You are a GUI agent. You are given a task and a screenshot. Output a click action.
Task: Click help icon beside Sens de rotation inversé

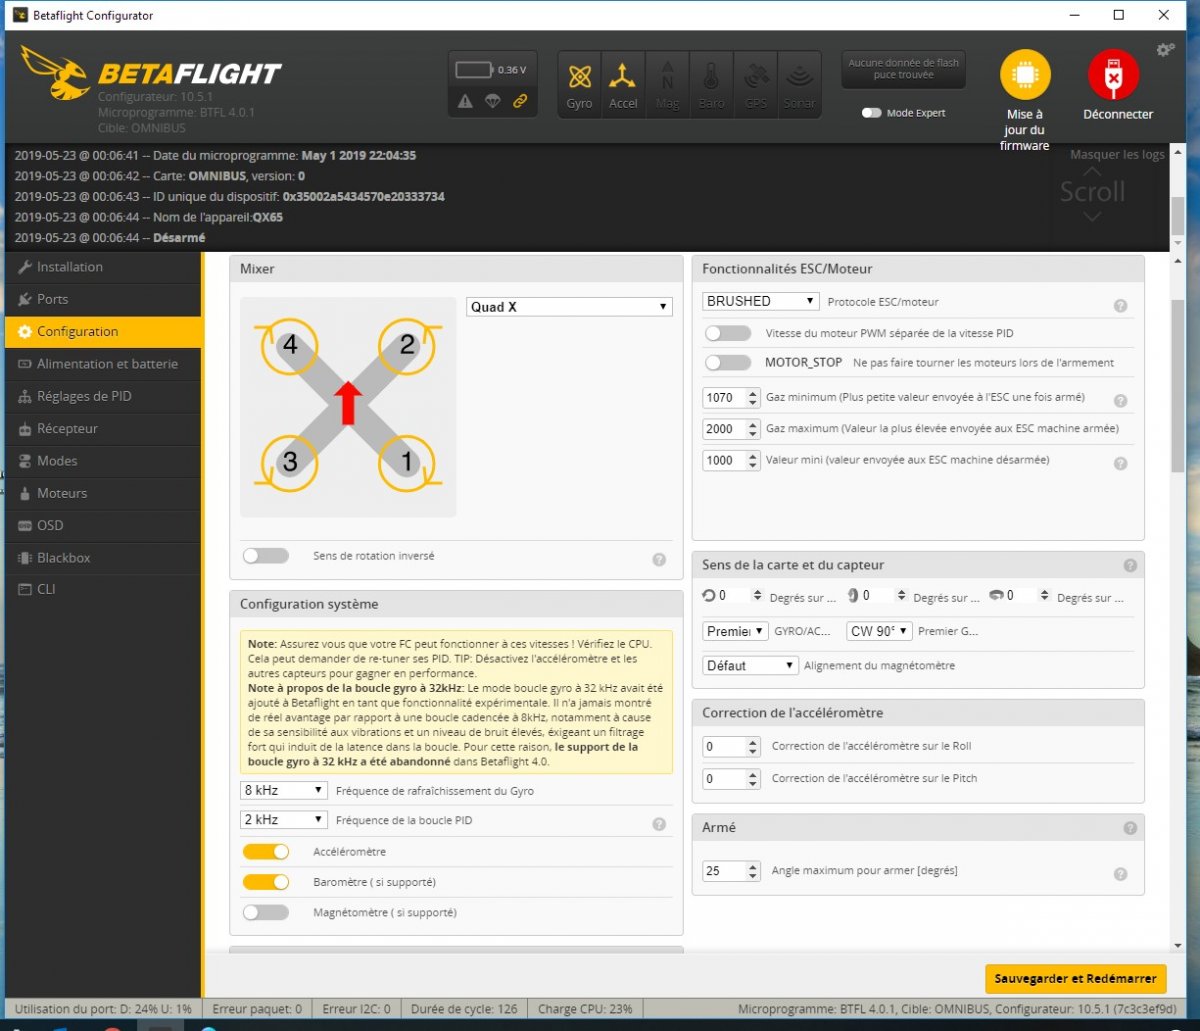point(659,560)
